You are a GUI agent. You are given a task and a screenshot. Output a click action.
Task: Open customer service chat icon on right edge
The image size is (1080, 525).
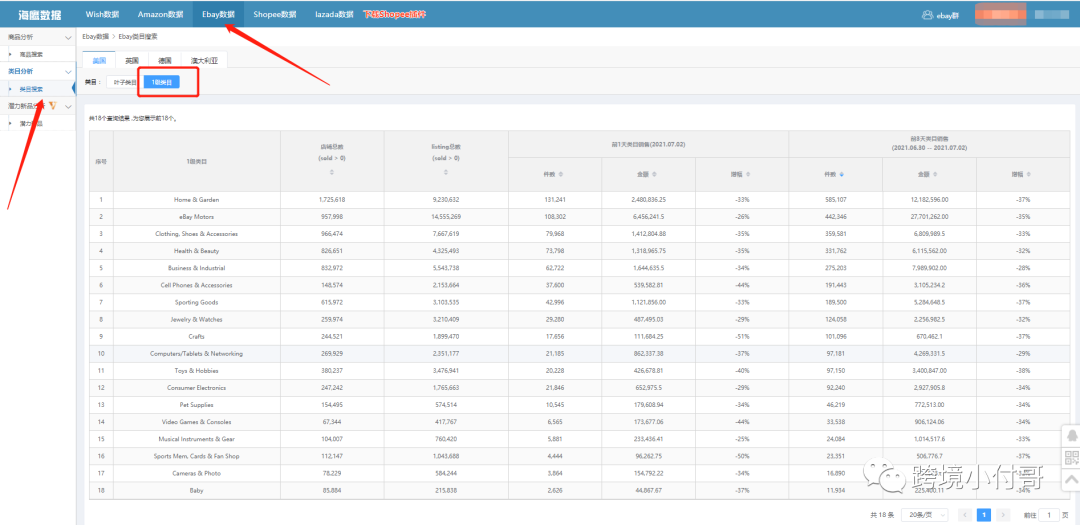1070,437
